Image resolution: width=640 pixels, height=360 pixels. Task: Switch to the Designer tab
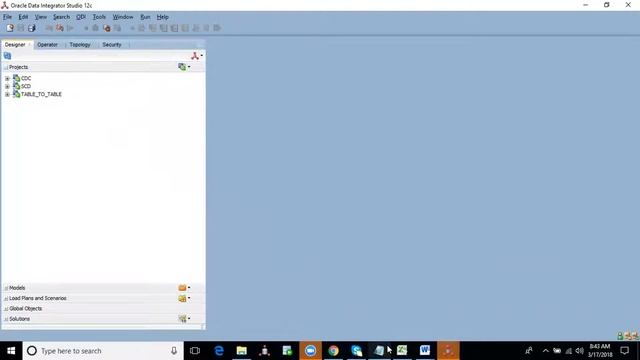point(15,44)
